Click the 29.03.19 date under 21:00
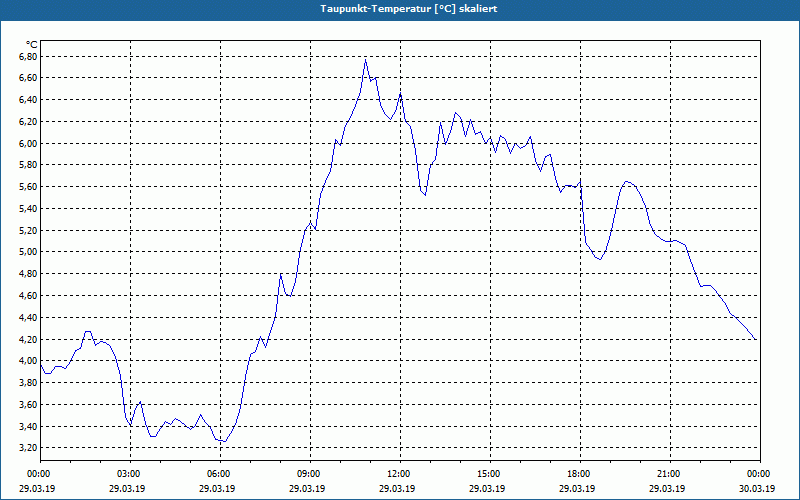Screen dimensions: 800x500 pos(667,488)
